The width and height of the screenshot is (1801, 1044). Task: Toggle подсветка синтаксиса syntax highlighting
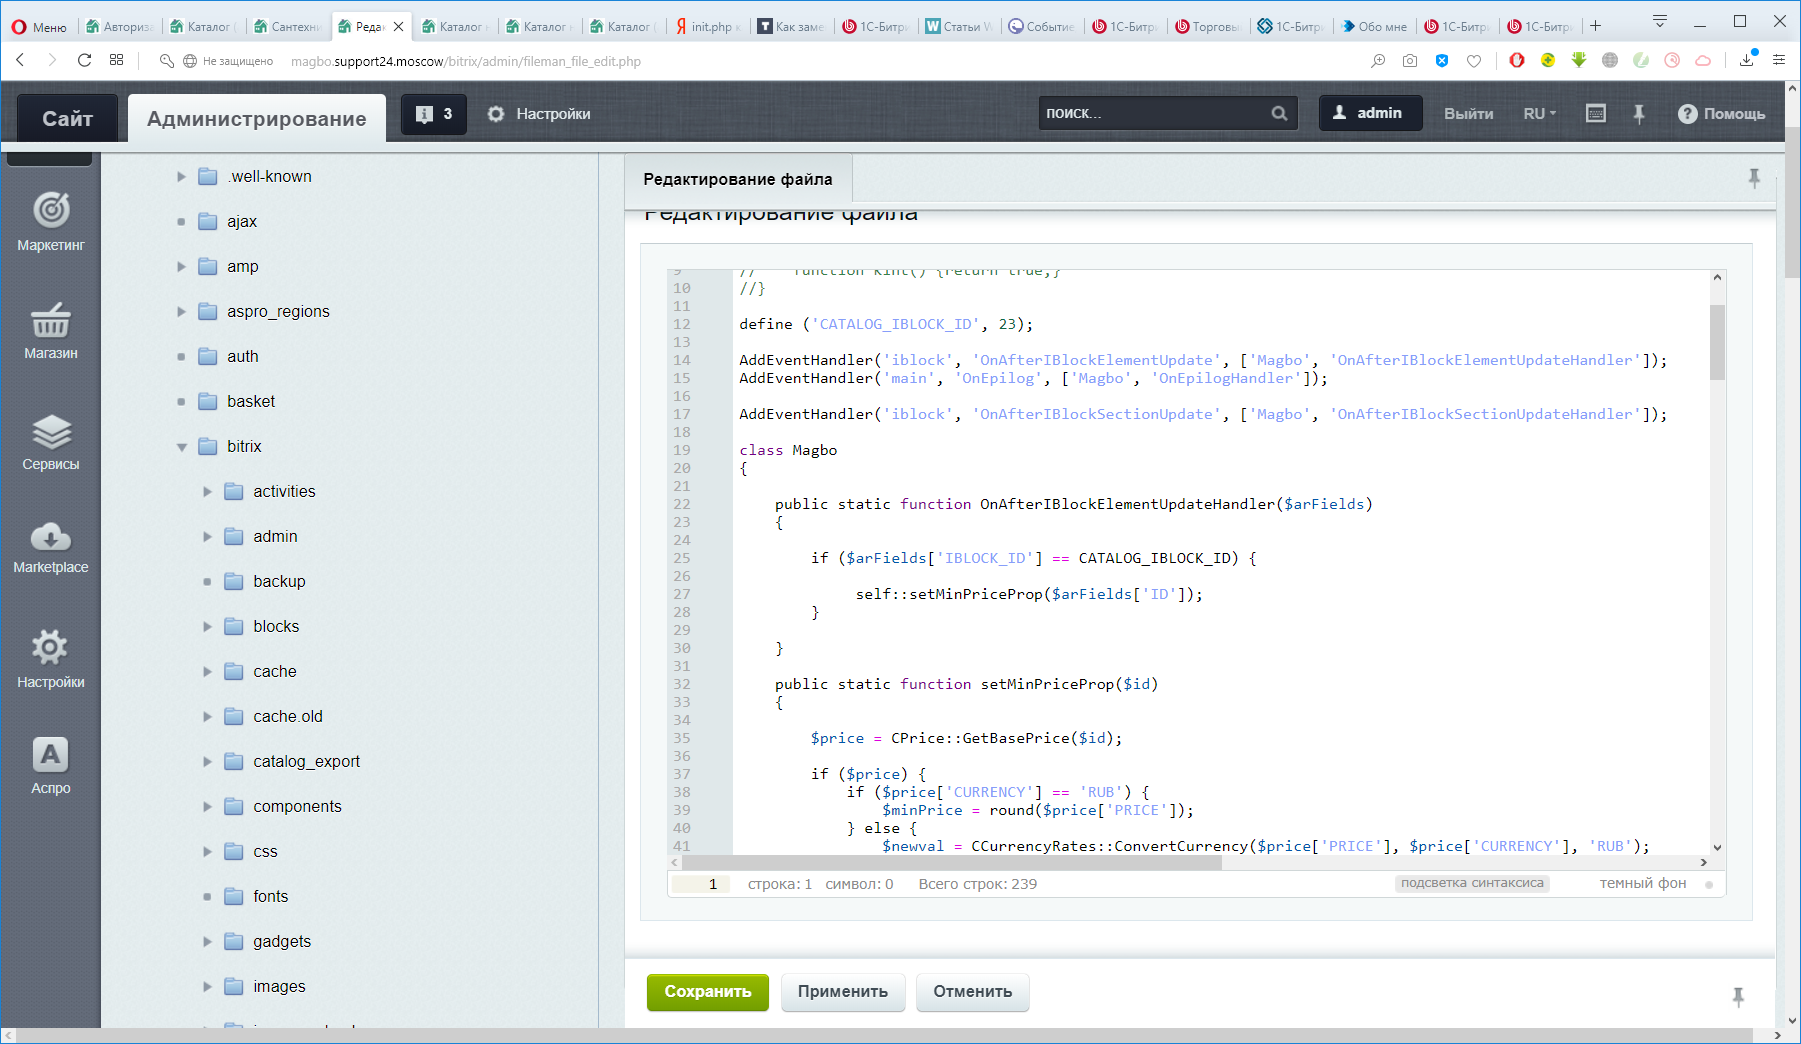1472,883
